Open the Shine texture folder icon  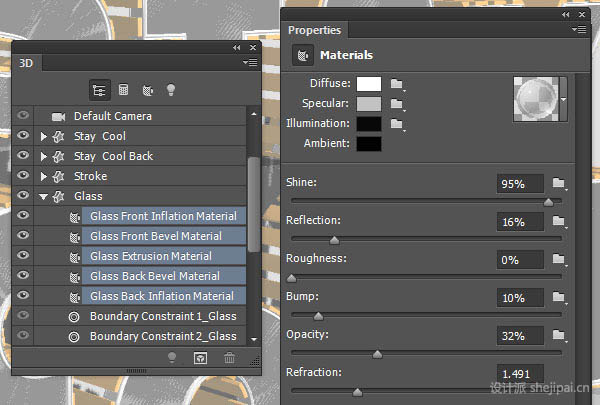[x=559, y=183]
